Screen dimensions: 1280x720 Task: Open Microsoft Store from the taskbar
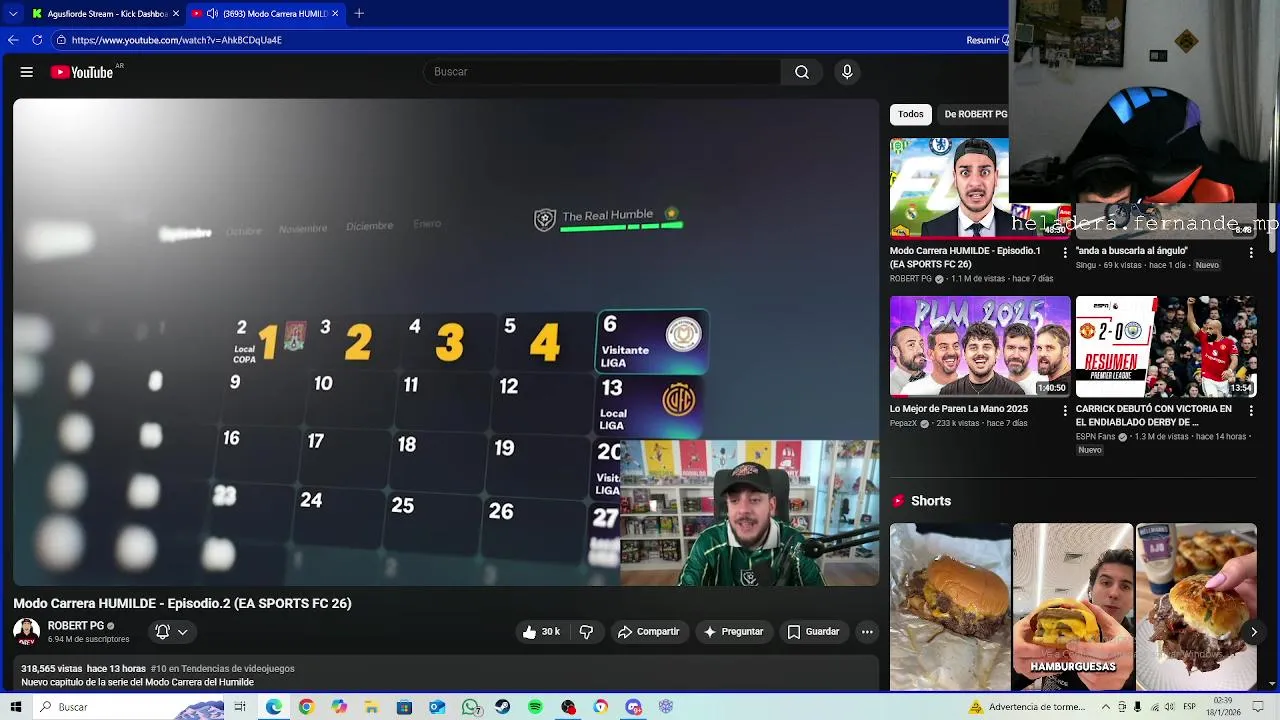[x=404, y=707]
